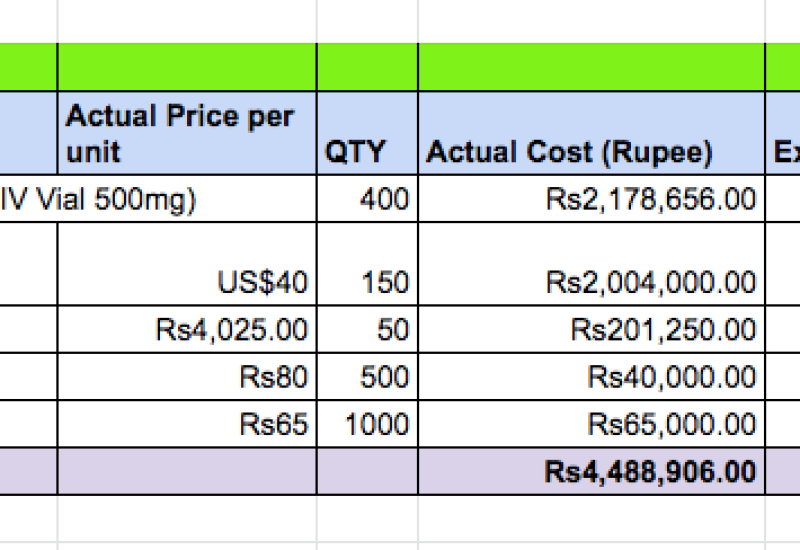Image resolution: width=800 pixels, height=550 pixels.
Task: Click the Rs2,178,656.00 cost cell
Action: [591, 199]
